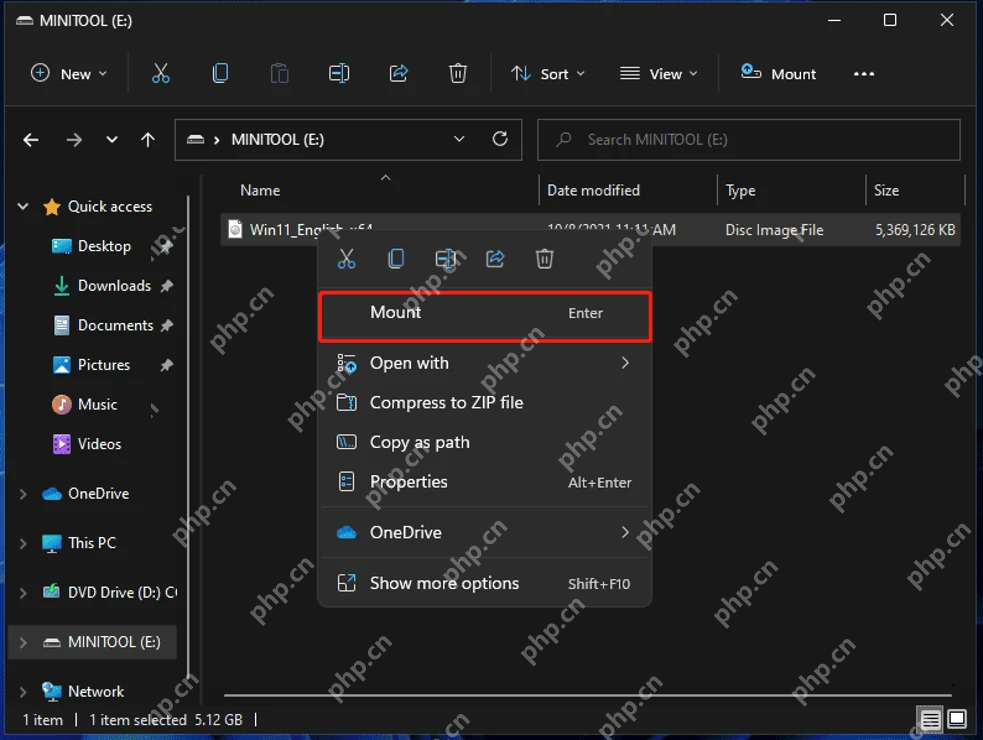Click Rename icon in the context menu
Screen dimensions: 983x740
446,258
